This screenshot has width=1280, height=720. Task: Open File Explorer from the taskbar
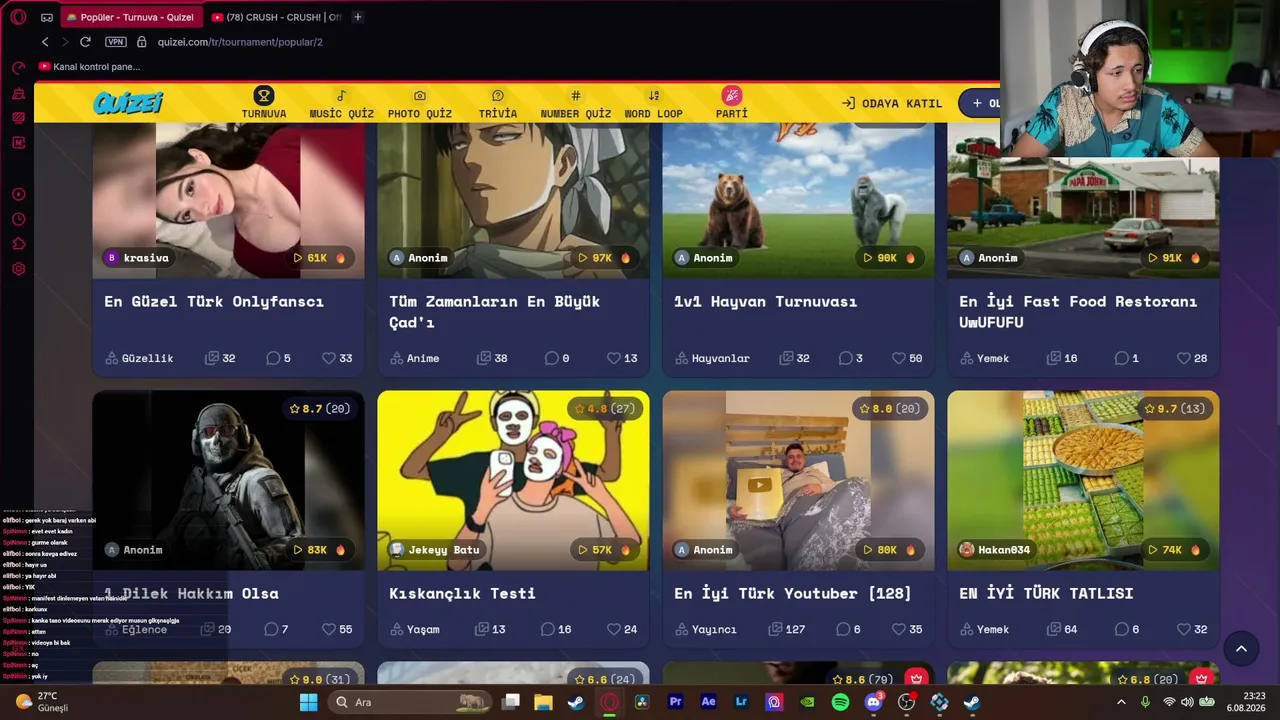543,702
